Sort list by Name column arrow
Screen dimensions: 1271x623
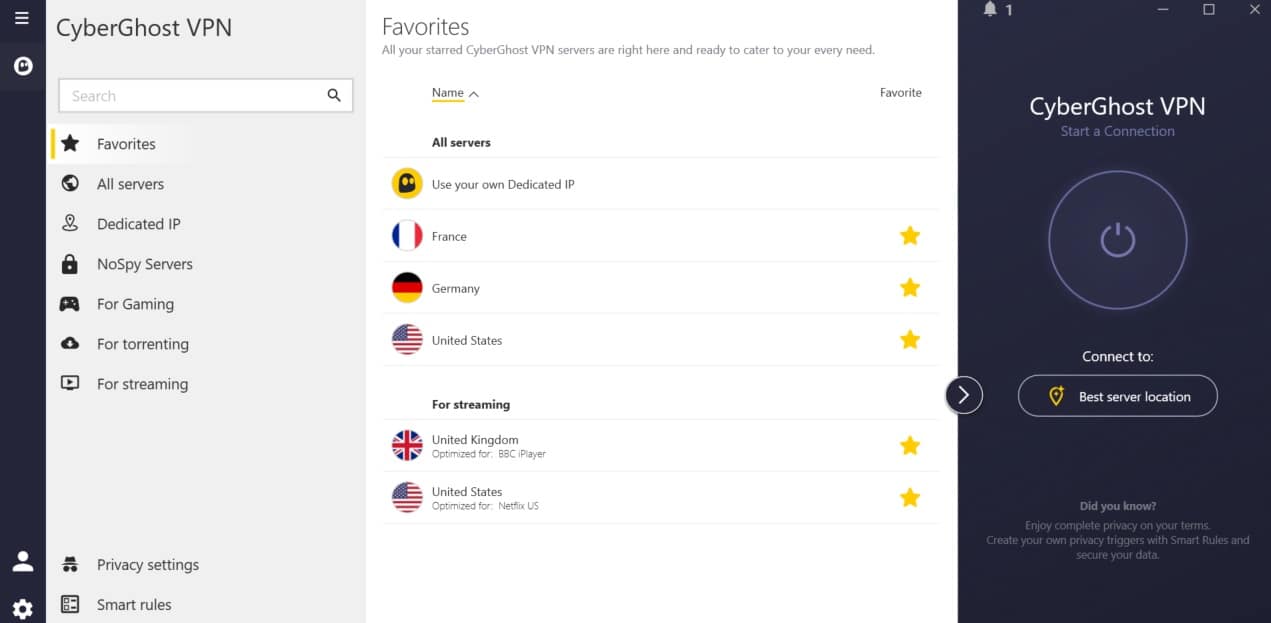tap(474, 94)
